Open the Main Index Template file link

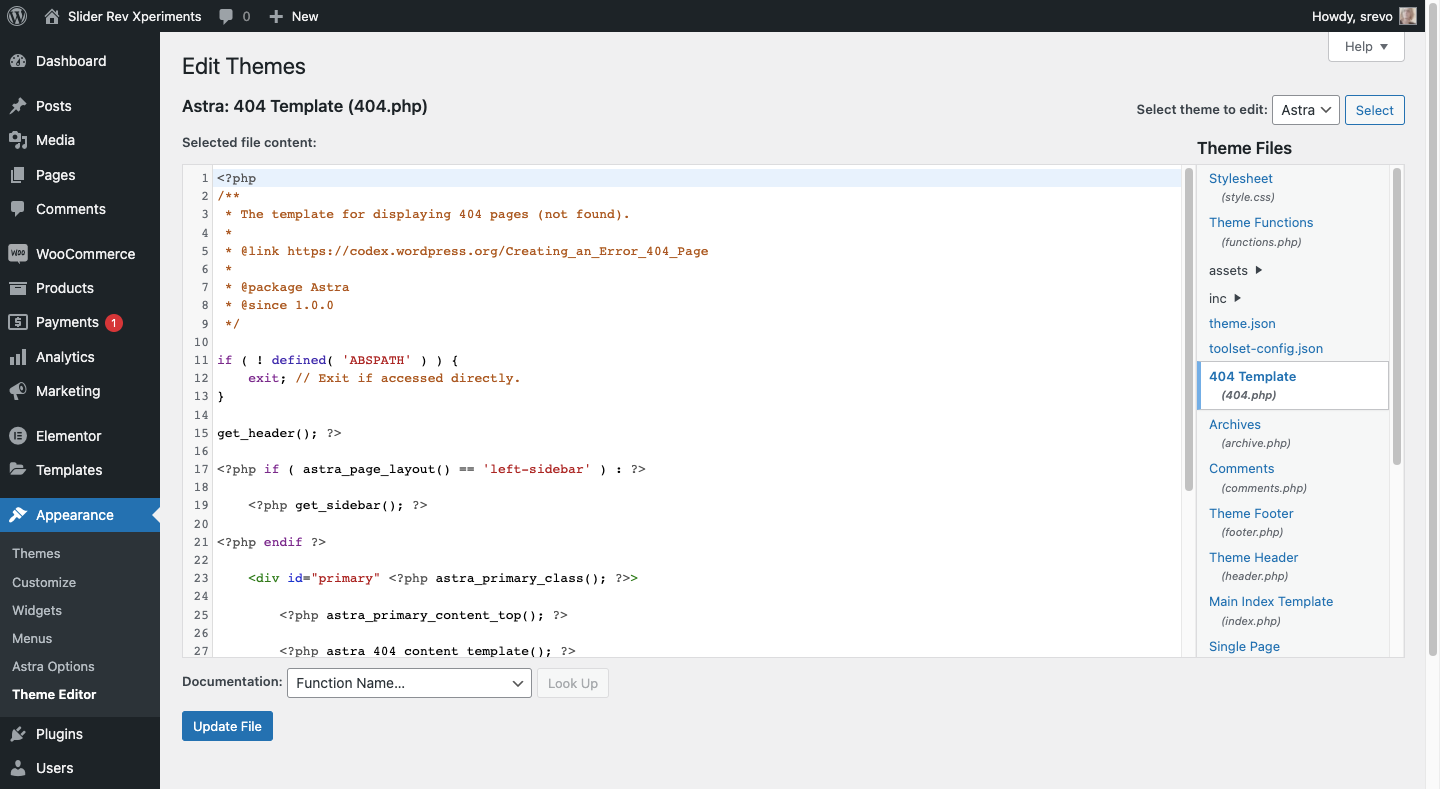(1271, 601)
